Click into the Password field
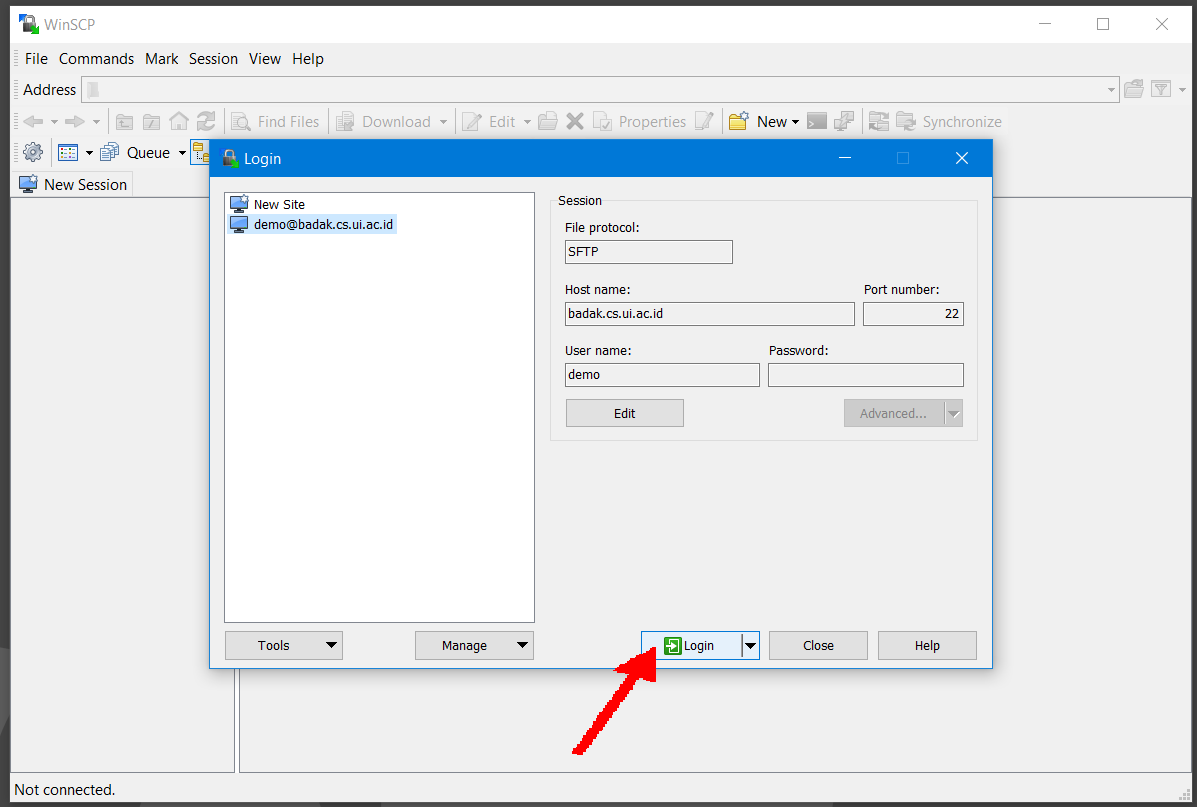 click(865, 375)
